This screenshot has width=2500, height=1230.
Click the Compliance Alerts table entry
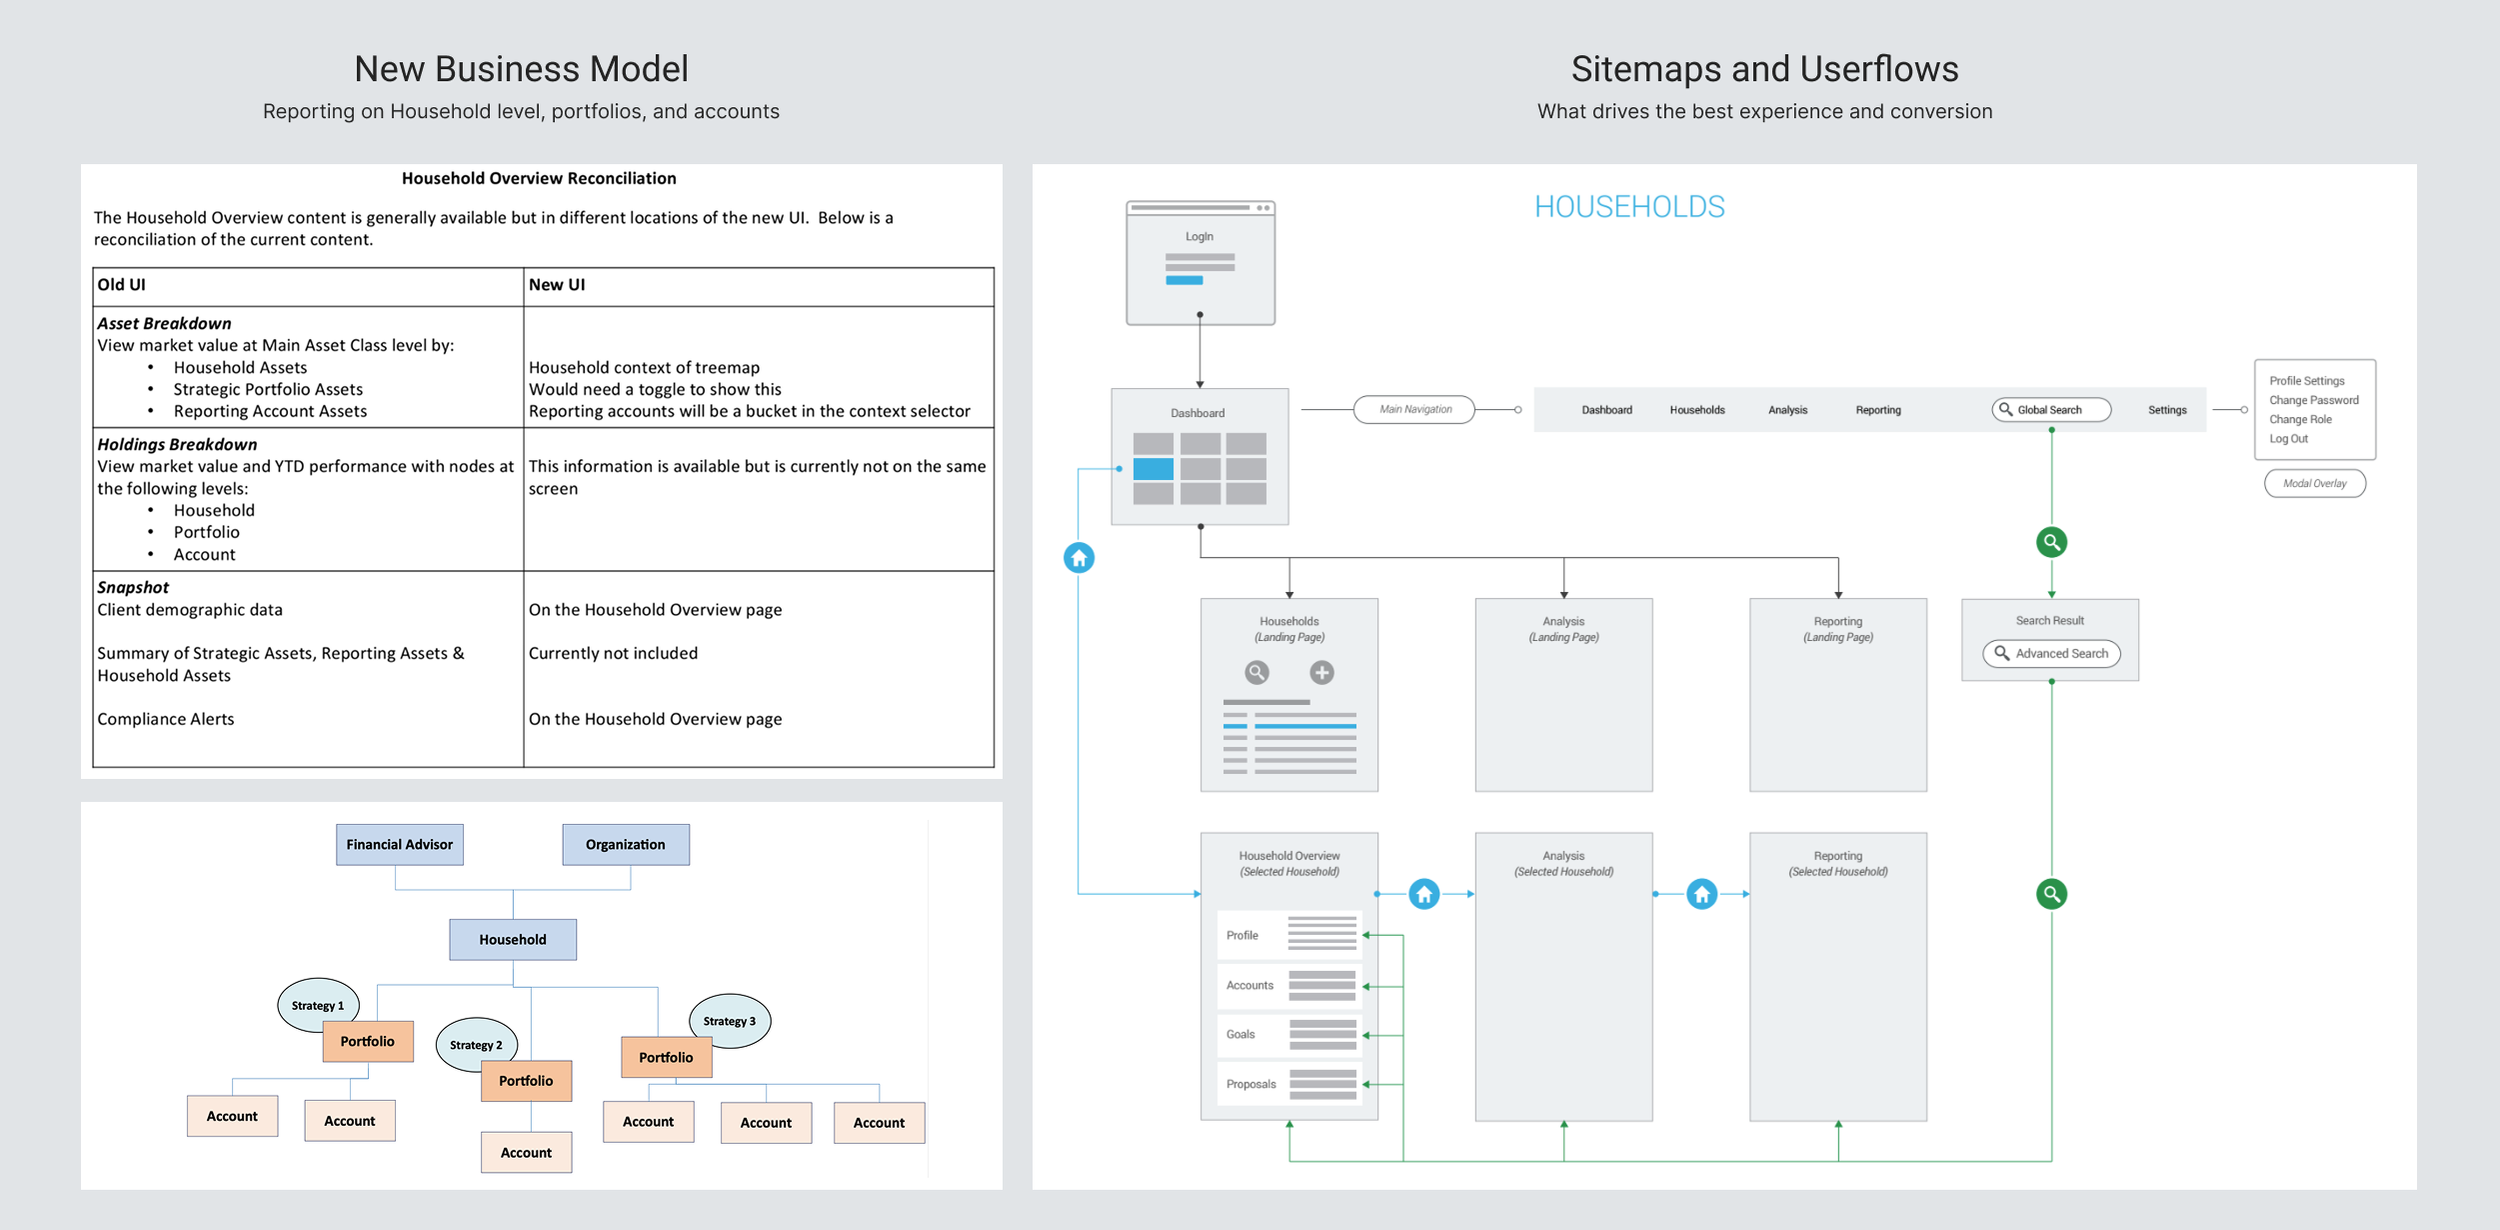click(x=165, y=719)
